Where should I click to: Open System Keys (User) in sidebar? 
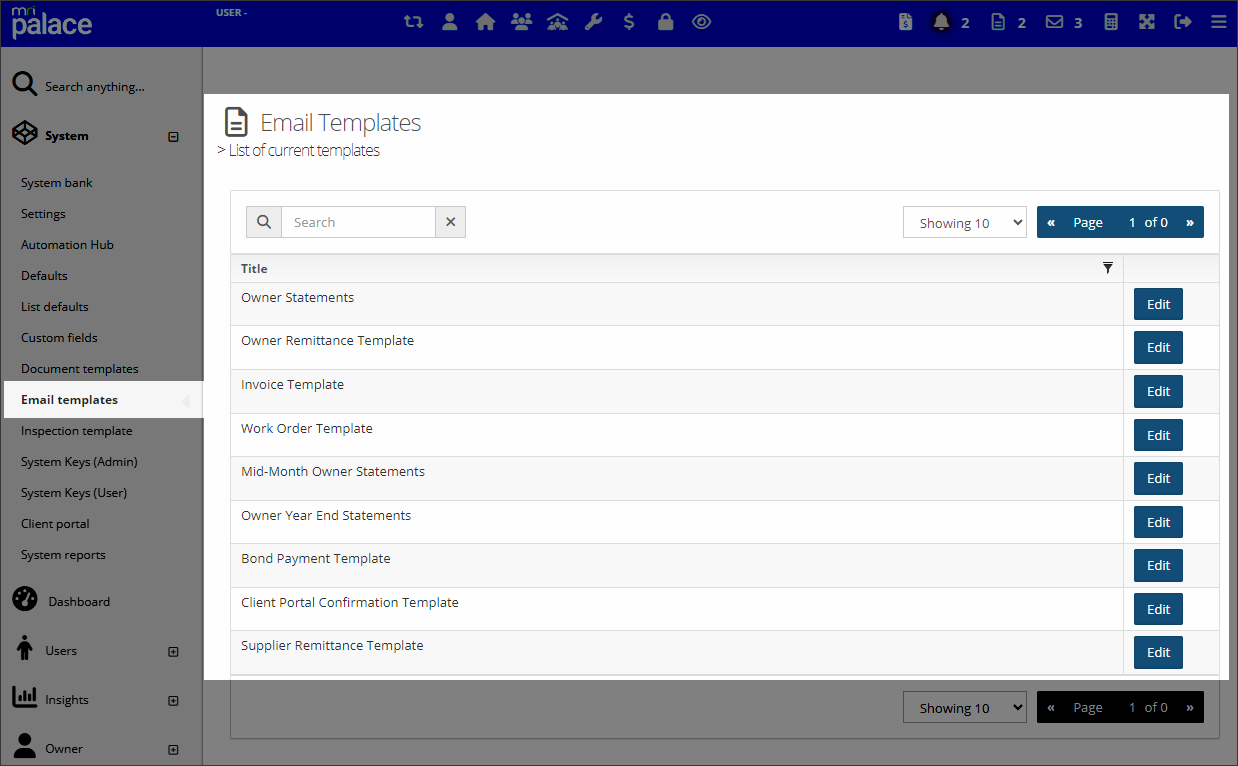coord(74,493)
